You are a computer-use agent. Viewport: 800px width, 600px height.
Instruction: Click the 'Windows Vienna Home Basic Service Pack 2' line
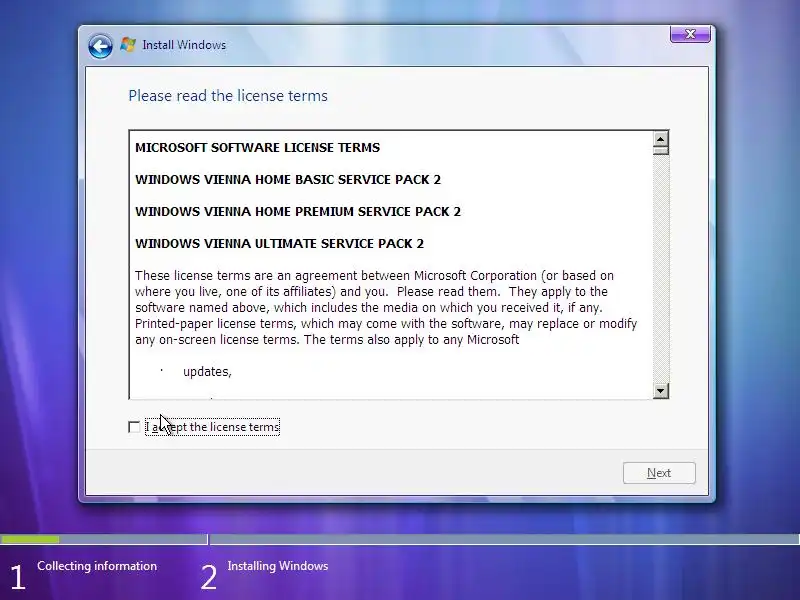point(288,180)
